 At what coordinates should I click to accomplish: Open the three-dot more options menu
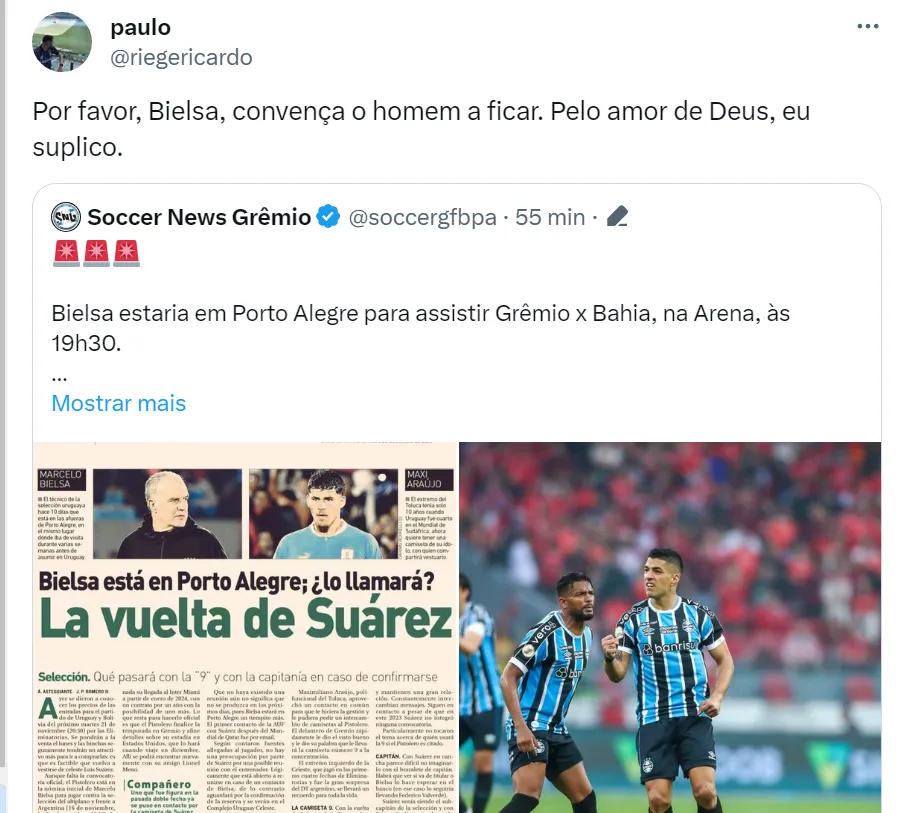coord(867,26)
